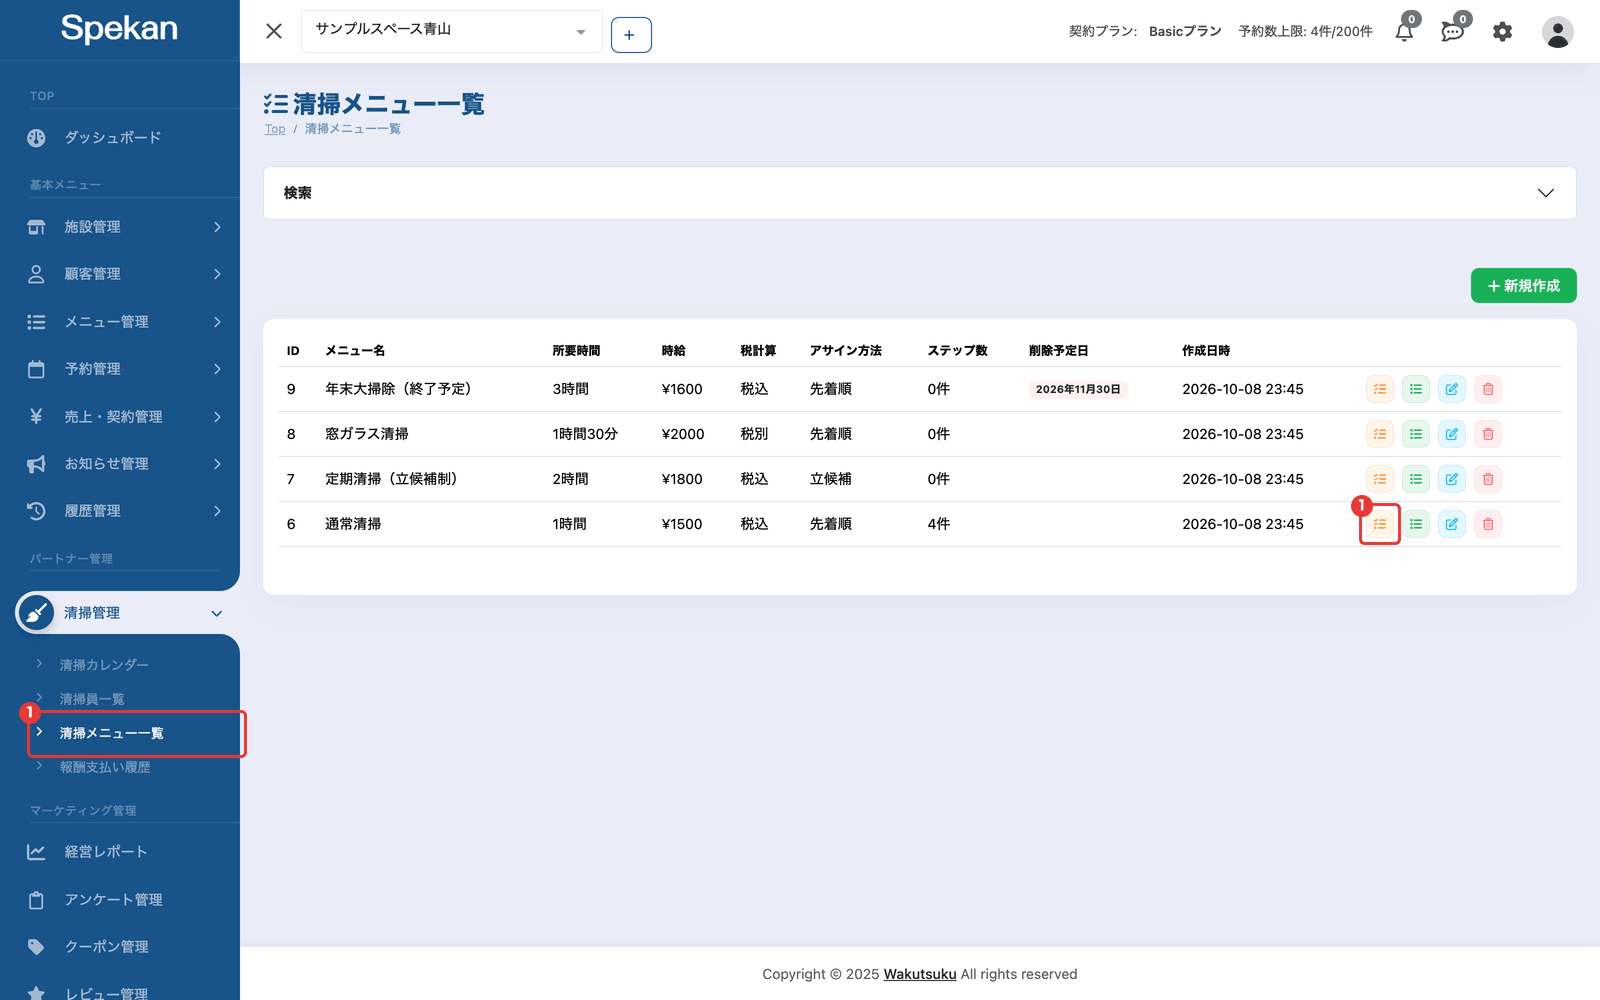Follow the Top breadcrumb link

pos(275,129)
